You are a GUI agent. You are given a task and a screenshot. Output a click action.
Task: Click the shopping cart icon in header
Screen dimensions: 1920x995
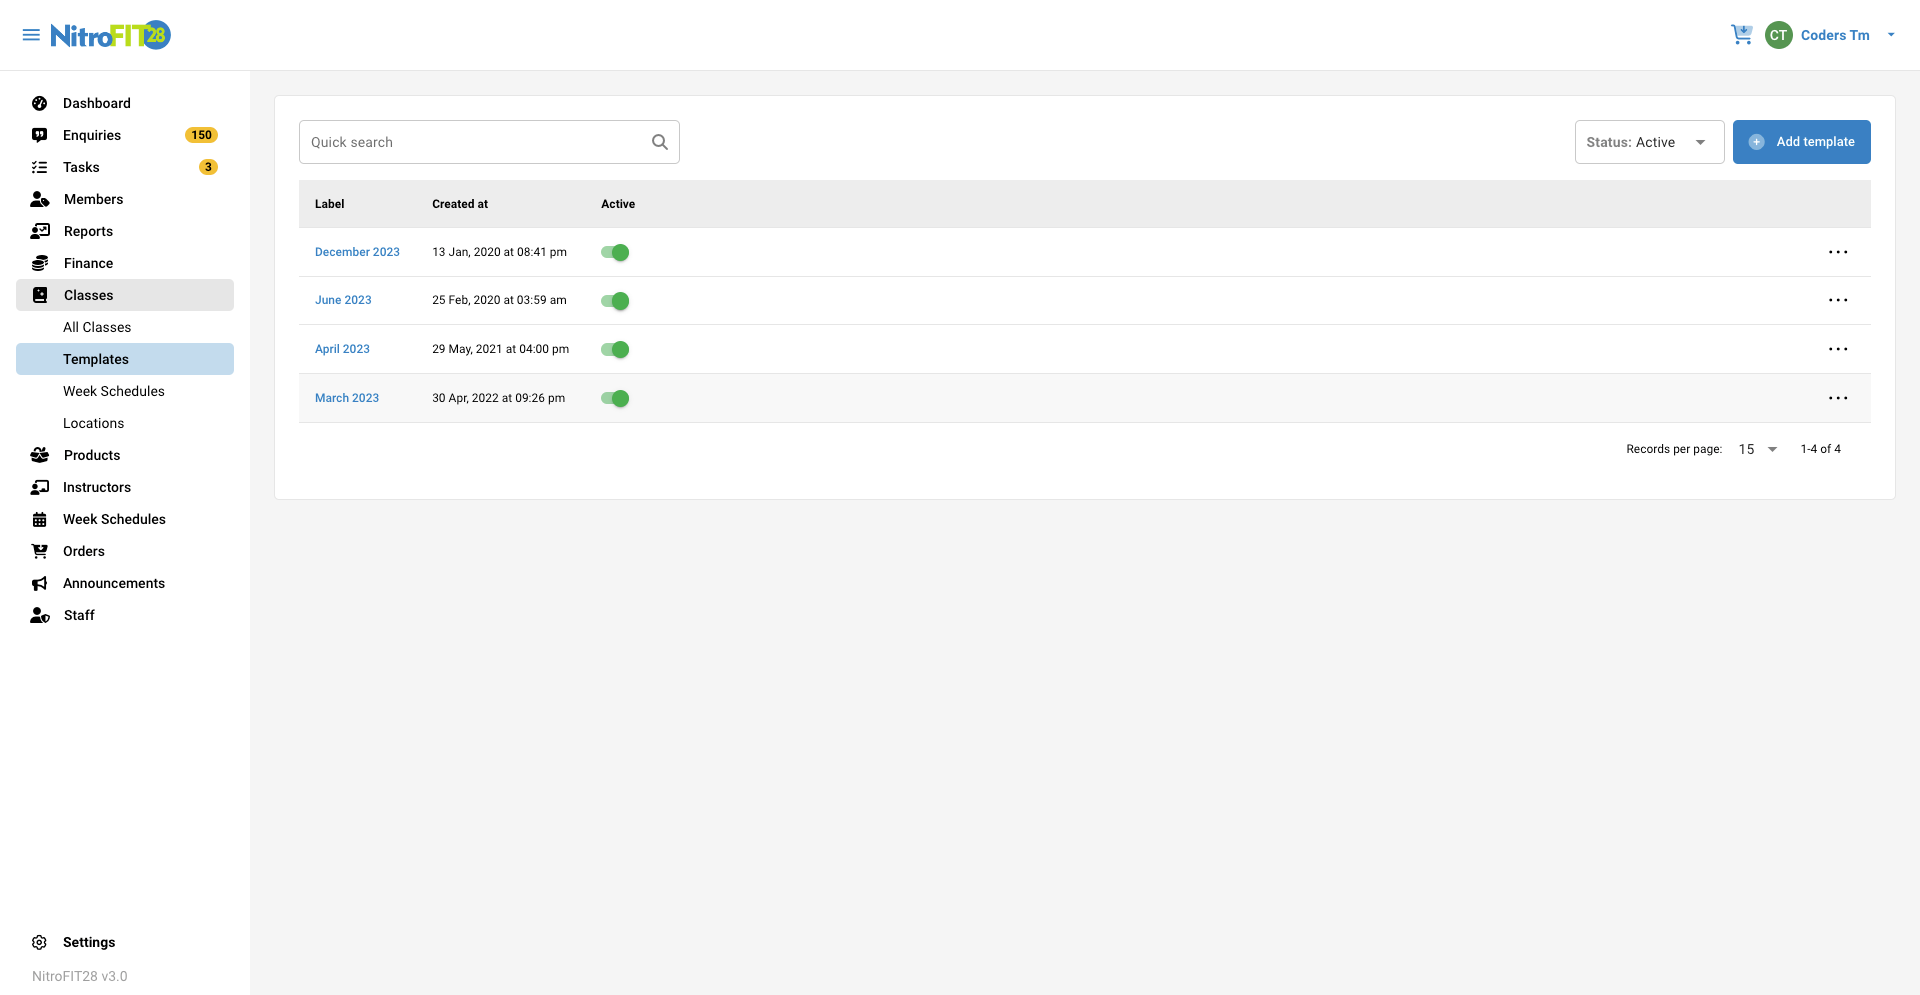[x=1742, y=34]
